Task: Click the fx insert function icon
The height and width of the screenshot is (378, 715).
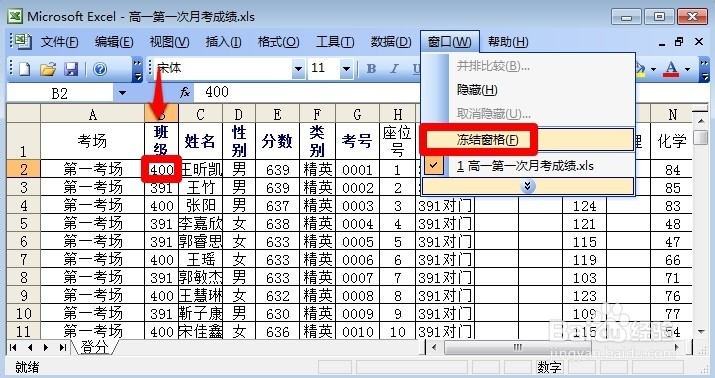Action: coord(185,93)
